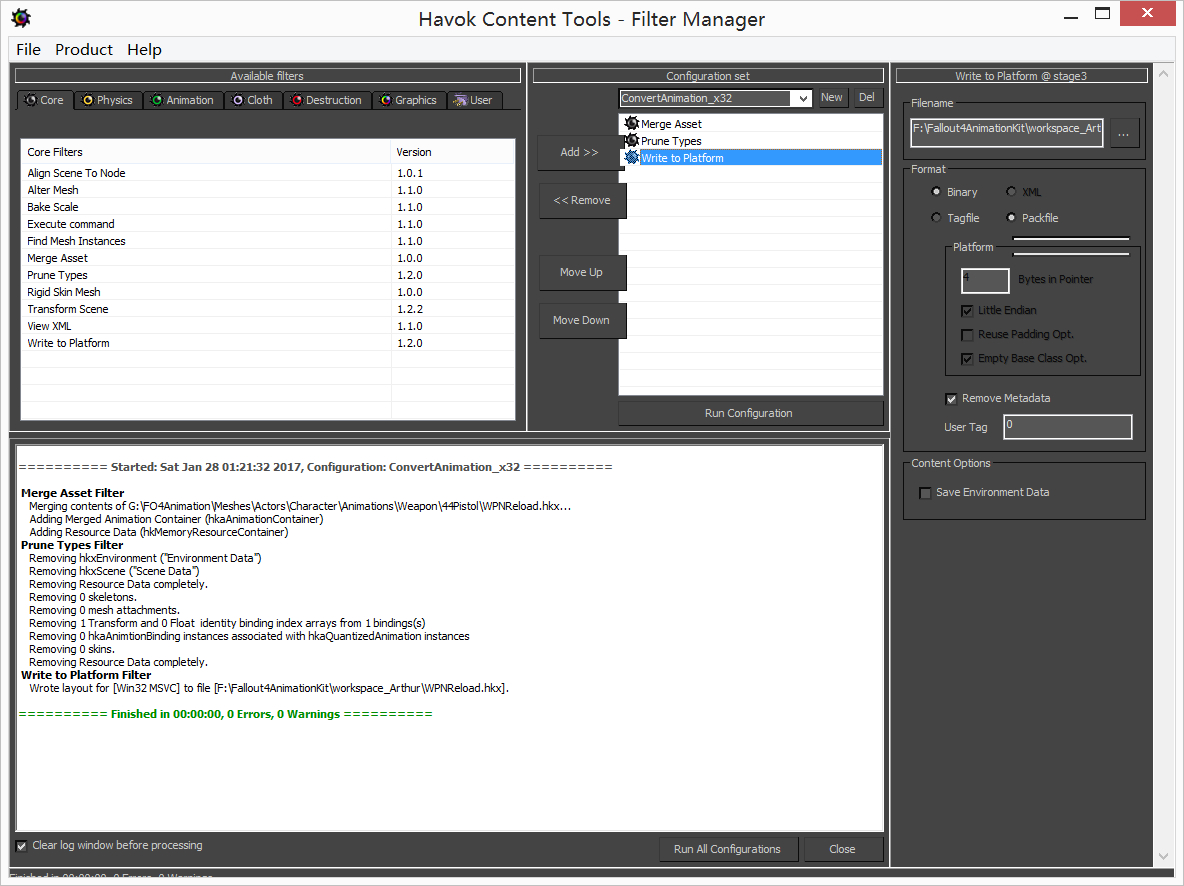Image resolution: width=1184 pixels, height=886 pixels.
Task: Click the Core Filters column header
Action: (x=206, y=152)
